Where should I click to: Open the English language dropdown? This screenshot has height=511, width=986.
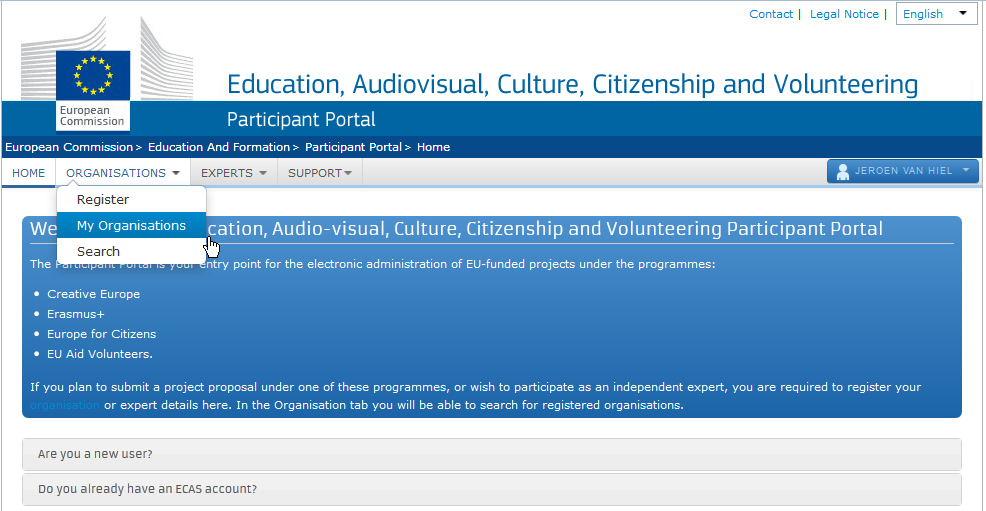click(936, 14)
